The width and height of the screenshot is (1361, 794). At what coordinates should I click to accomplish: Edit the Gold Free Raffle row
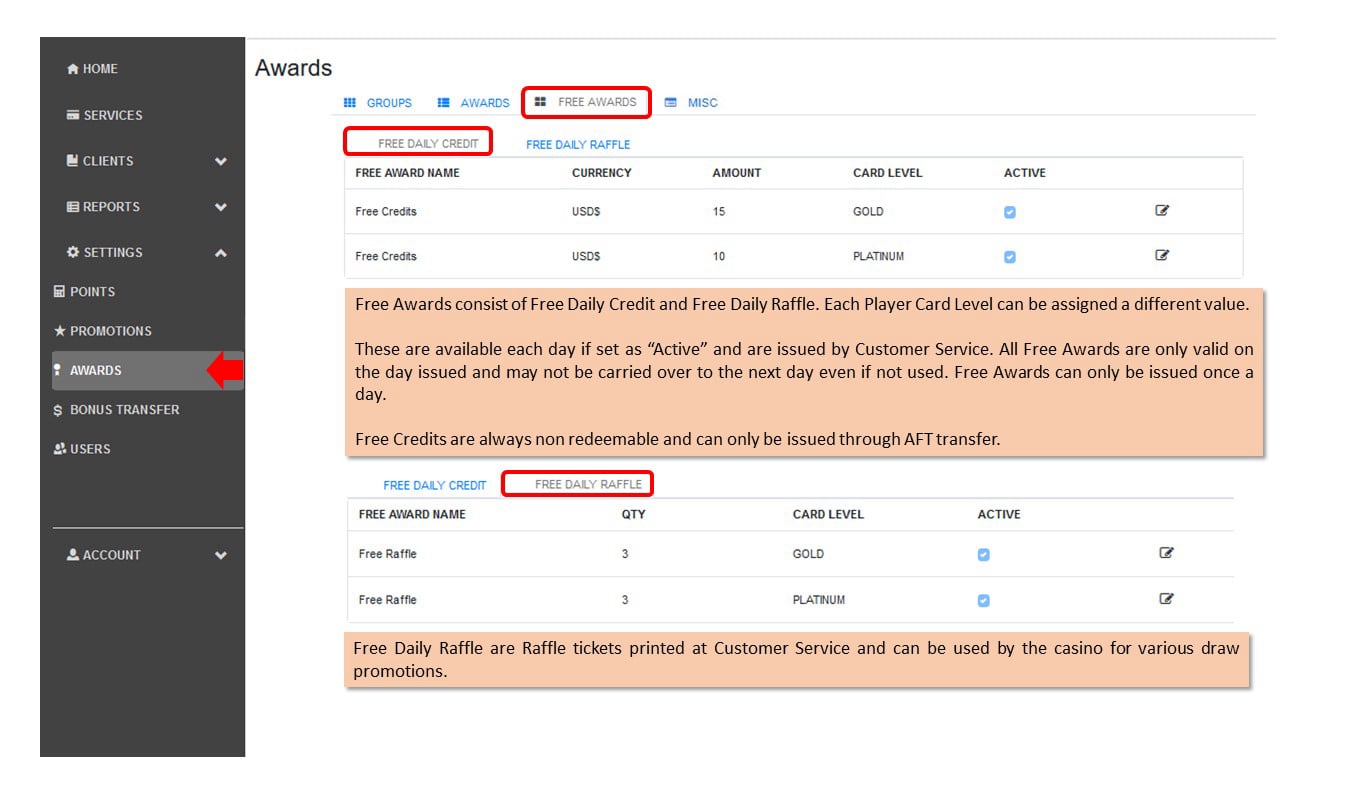click(1166, 552)
